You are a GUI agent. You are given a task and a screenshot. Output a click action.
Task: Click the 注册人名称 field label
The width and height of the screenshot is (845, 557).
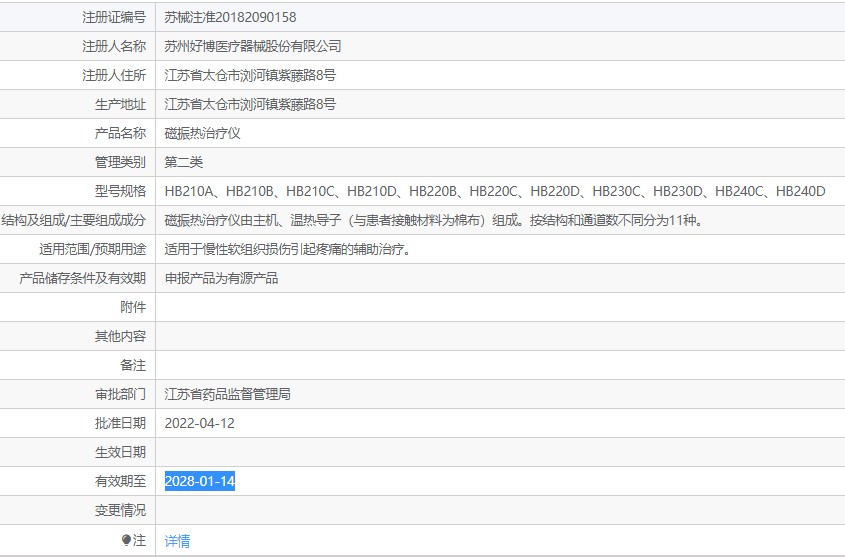[x=114, y=46]
